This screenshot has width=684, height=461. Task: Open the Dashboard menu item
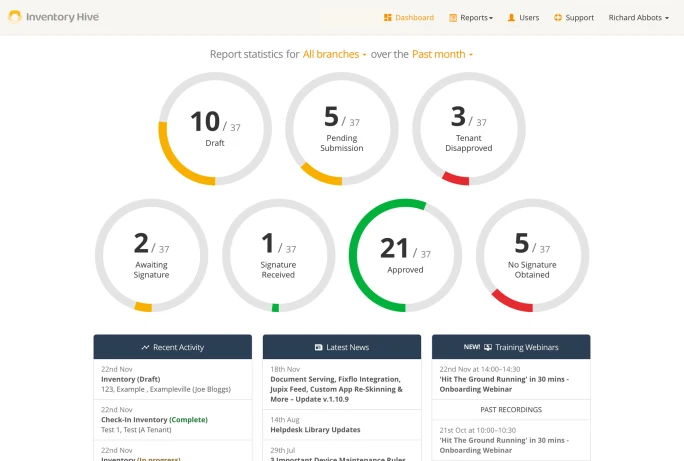[x=409, y=17]
